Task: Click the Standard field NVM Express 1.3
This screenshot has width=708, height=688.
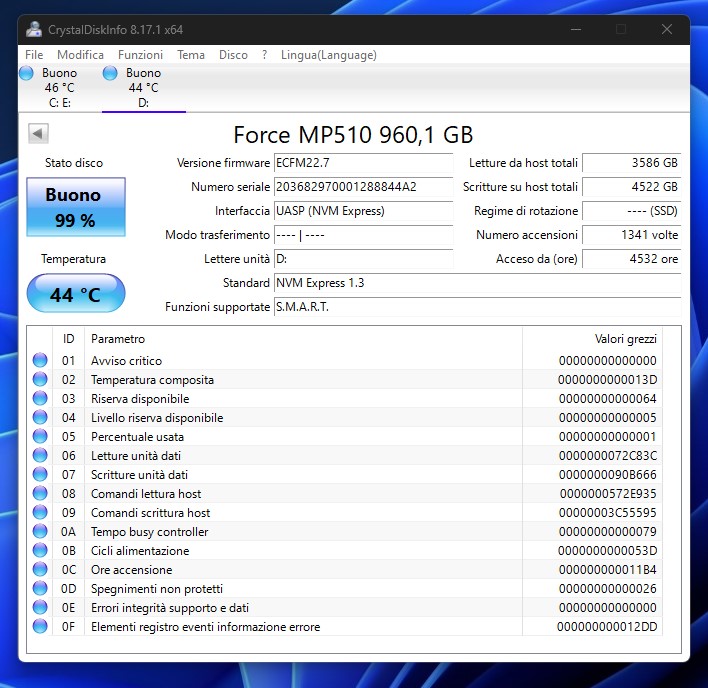Action: pyautogui.click(x=477, y=283)
